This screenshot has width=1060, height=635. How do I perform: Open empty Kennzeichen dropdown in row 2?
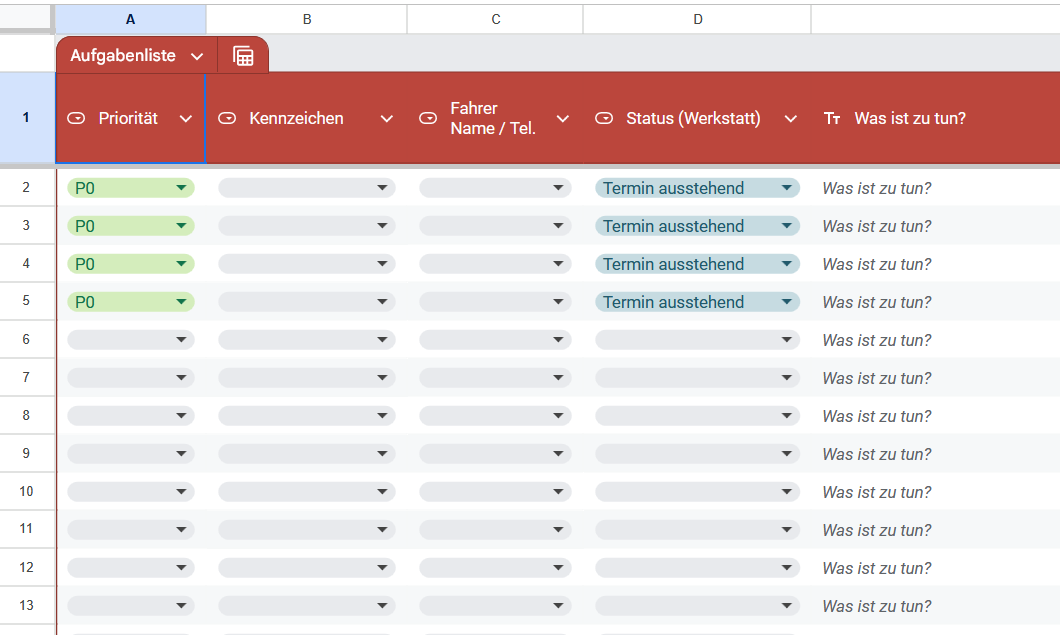(x=307, y=188)
